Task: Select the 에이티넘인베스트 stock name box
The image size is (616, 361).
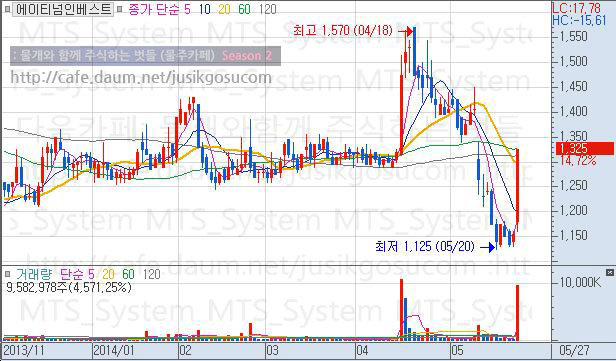Action: (63, 9)
